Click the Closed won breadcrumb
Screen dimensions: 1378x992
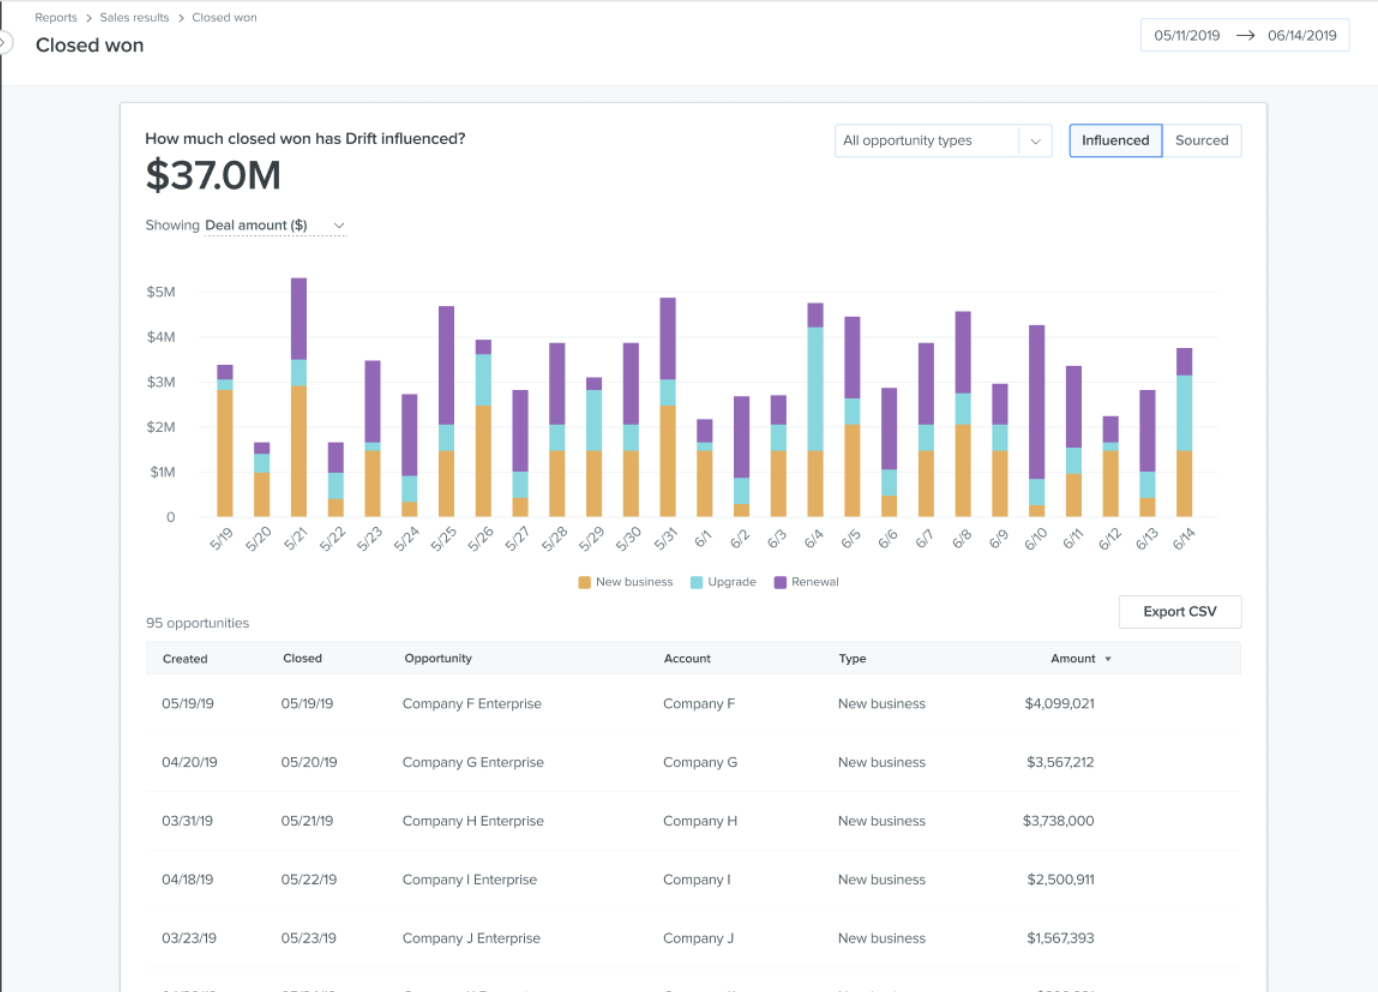pos(224,17)
